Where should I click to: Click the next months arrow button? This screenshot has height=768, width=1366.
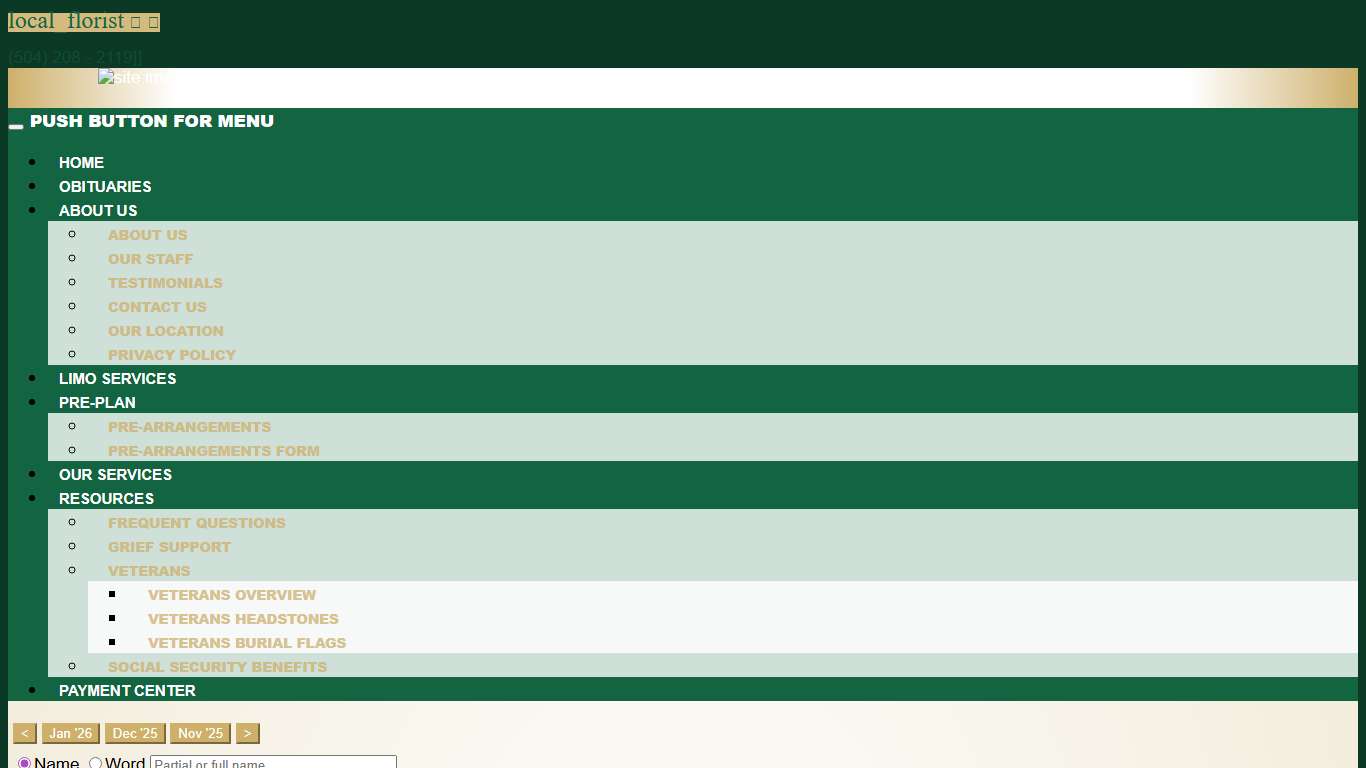(247, 734)
